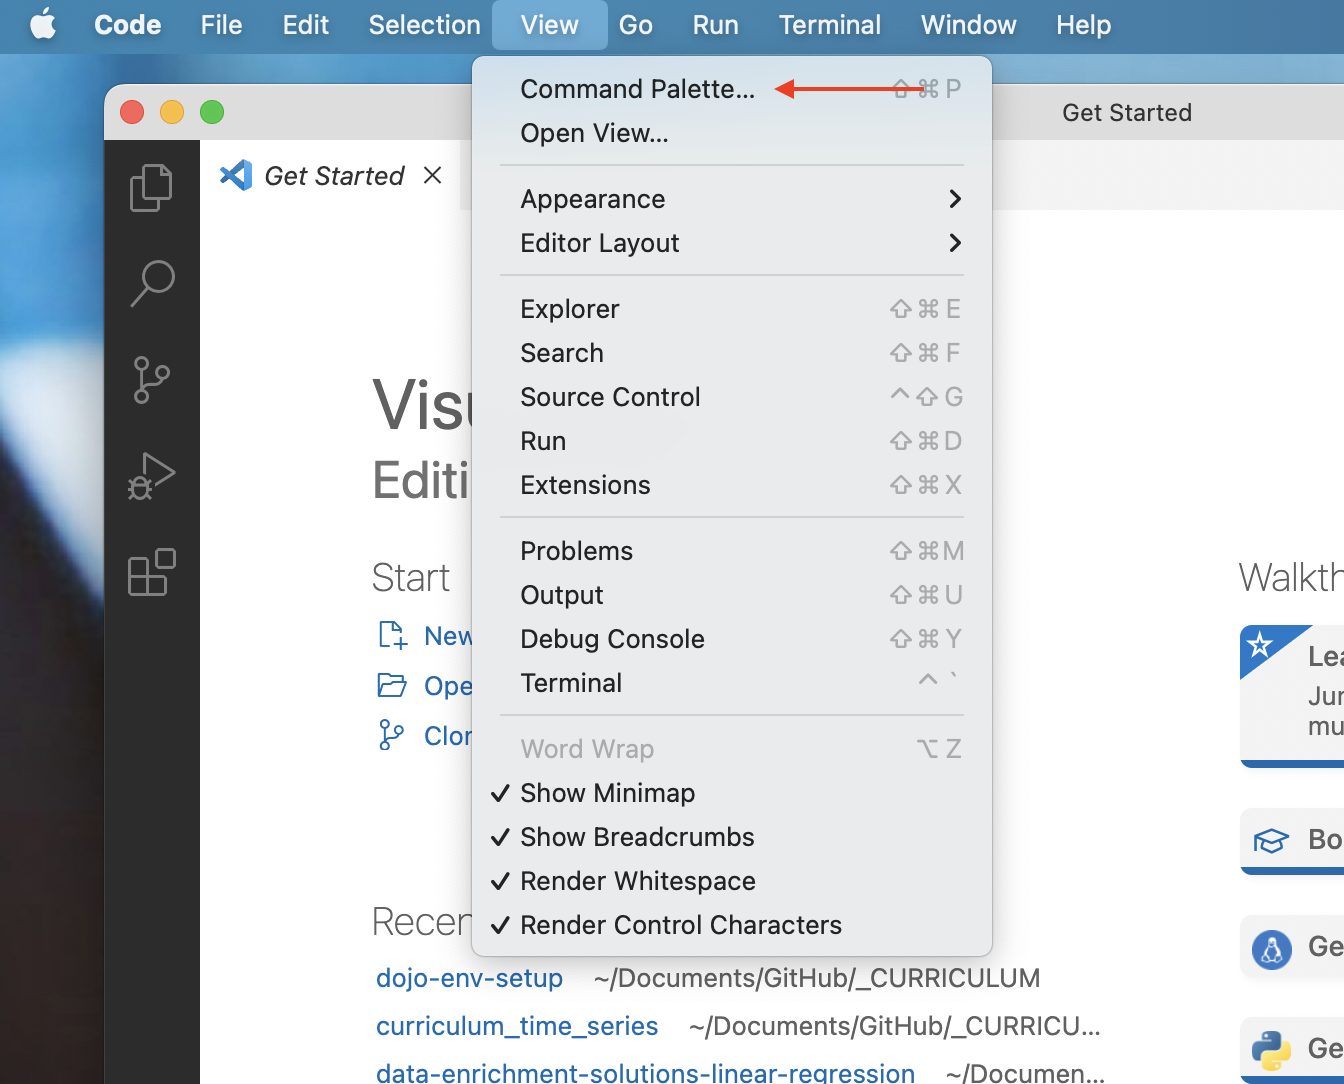Open Run and Debug icon in activity bar

pos(152,476)
